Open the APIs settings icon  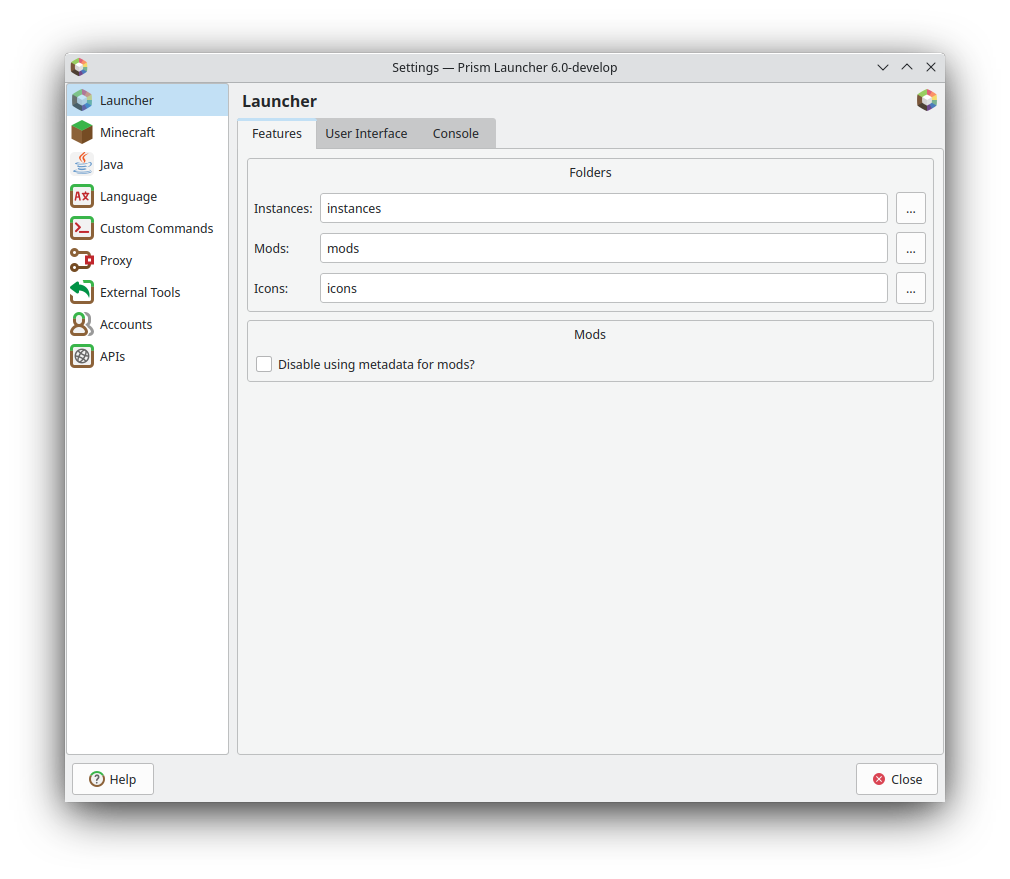82,356
